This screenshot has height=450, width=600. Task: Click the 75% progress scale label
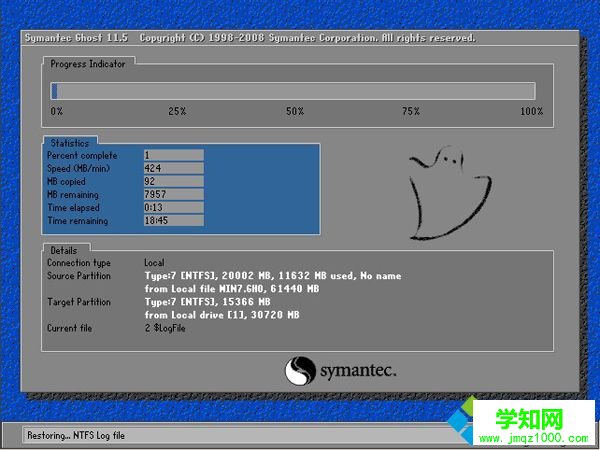411,111
